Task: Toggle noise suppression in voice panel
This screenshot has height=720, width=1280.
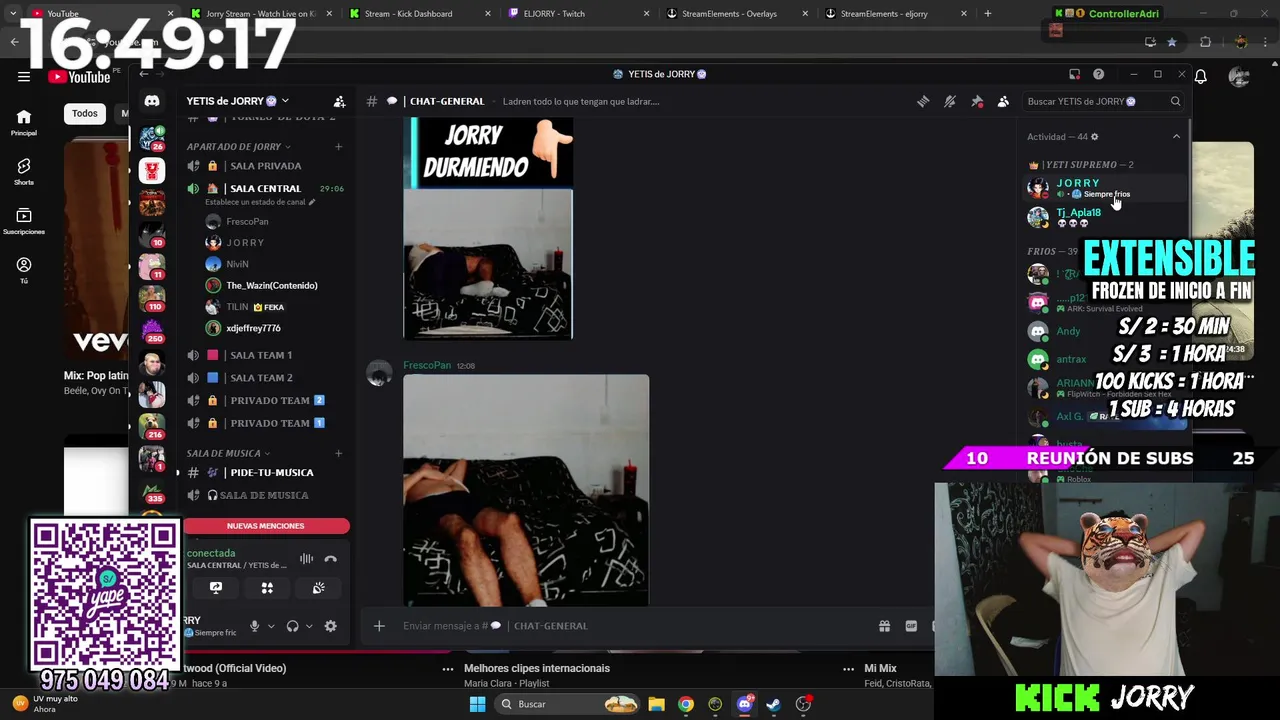Action: 307,559
